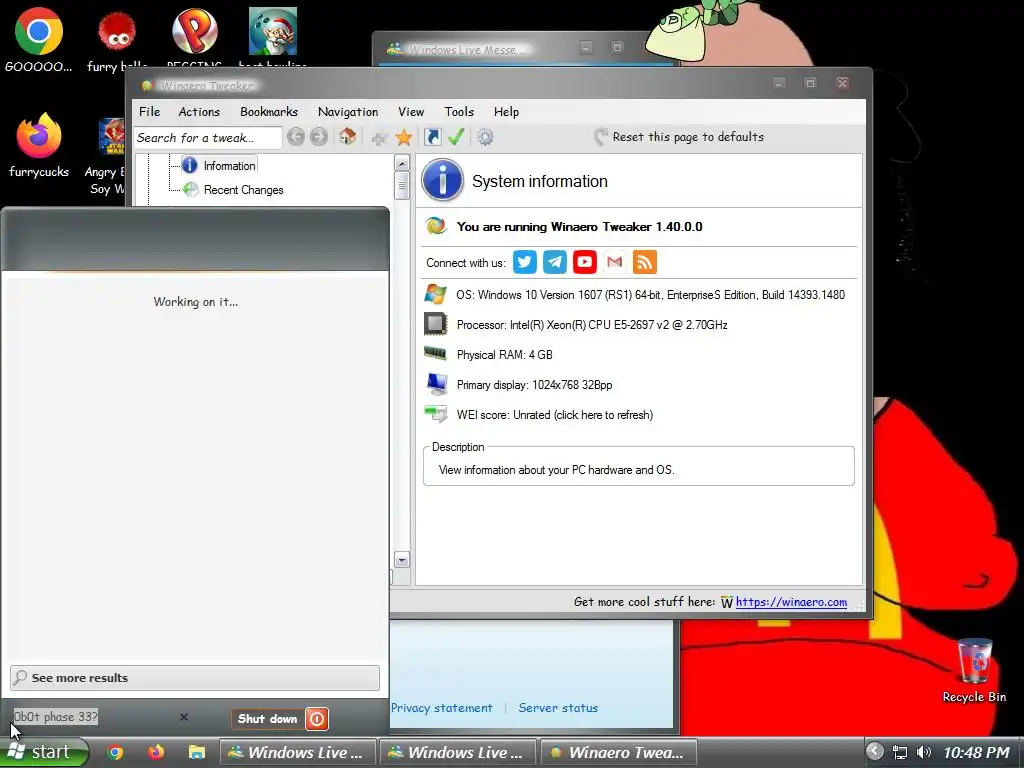The width and height of the screenshot is (1024, 768).
Task: Click the Physical RAM 4 GB line
Action: [x=504, y=355]
